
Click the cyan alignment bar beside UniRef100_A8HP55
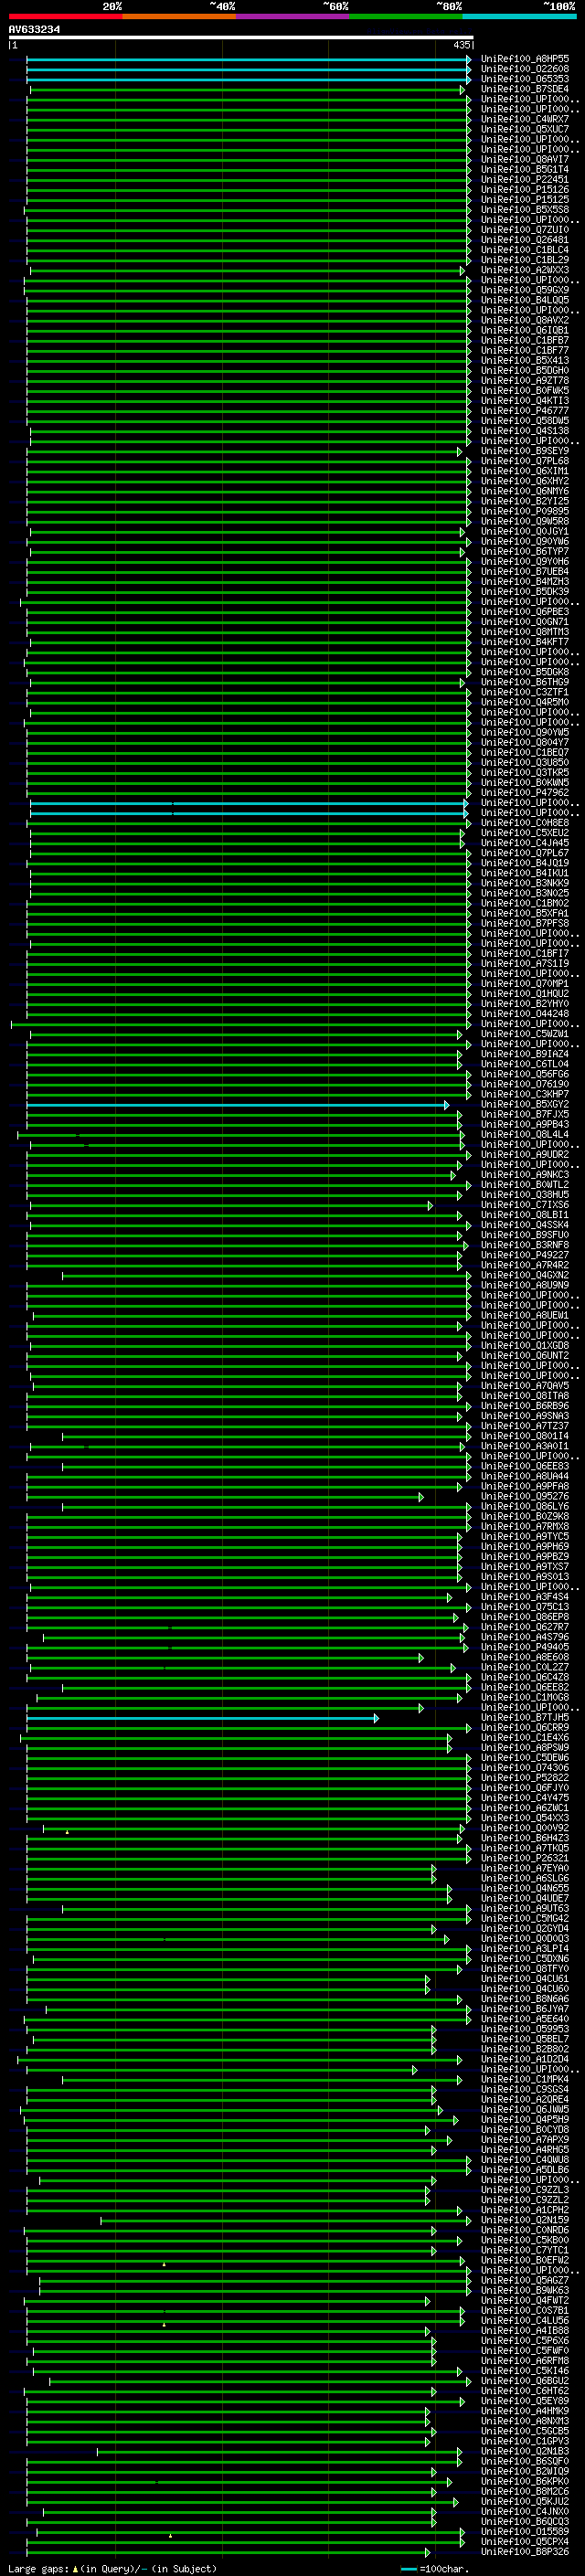coord(248,59)
